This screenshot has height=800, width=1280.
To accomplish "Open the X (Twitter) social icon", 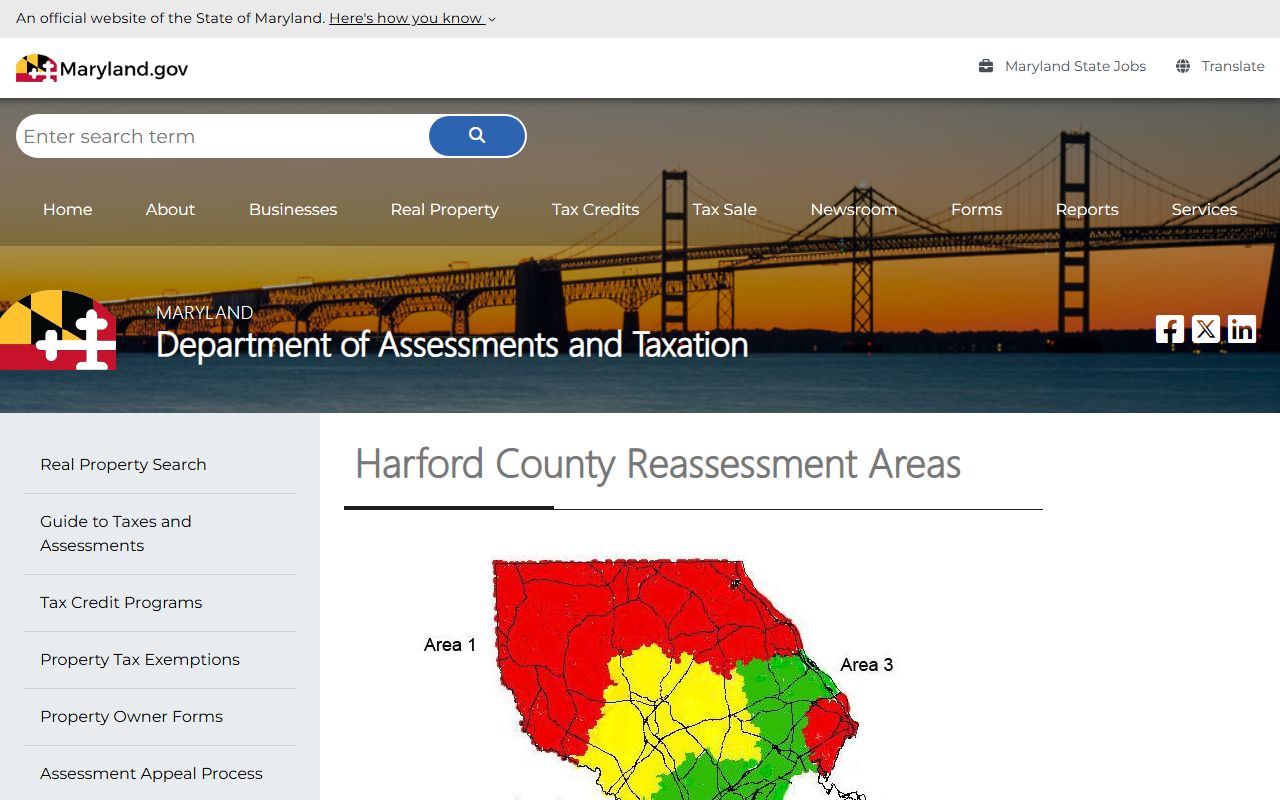I will (1206, 329).
